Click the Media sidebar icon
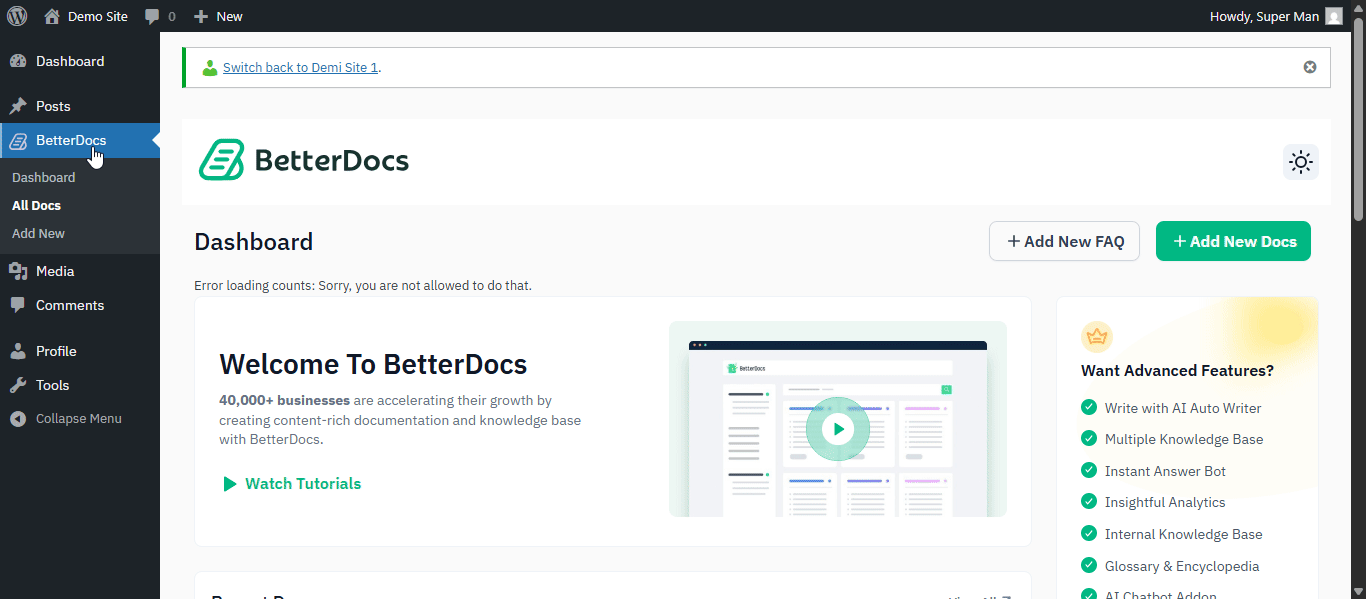 [x=18, y=271]
